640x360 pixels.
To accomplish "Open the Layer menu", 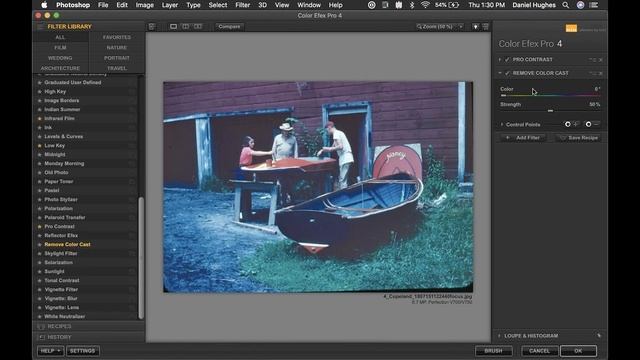I will pyautogui.click(x=170, y=5).
